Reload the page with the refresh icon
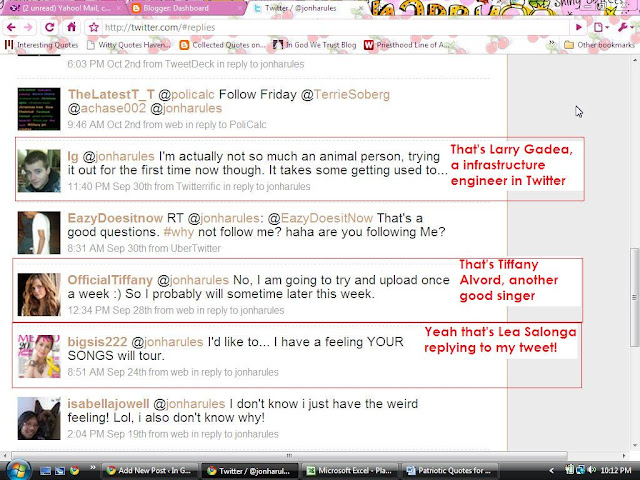Screen dimensions: 640x480 tap(49, 27)
